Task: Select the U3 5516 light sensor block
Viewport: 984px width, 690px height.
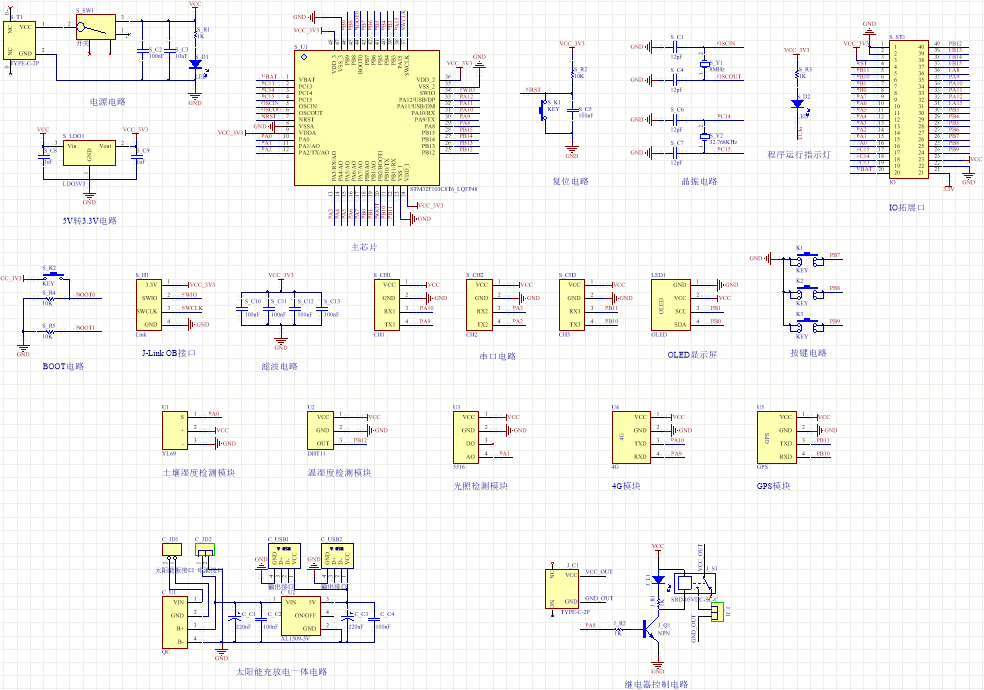Action: [x=466, y=437]
